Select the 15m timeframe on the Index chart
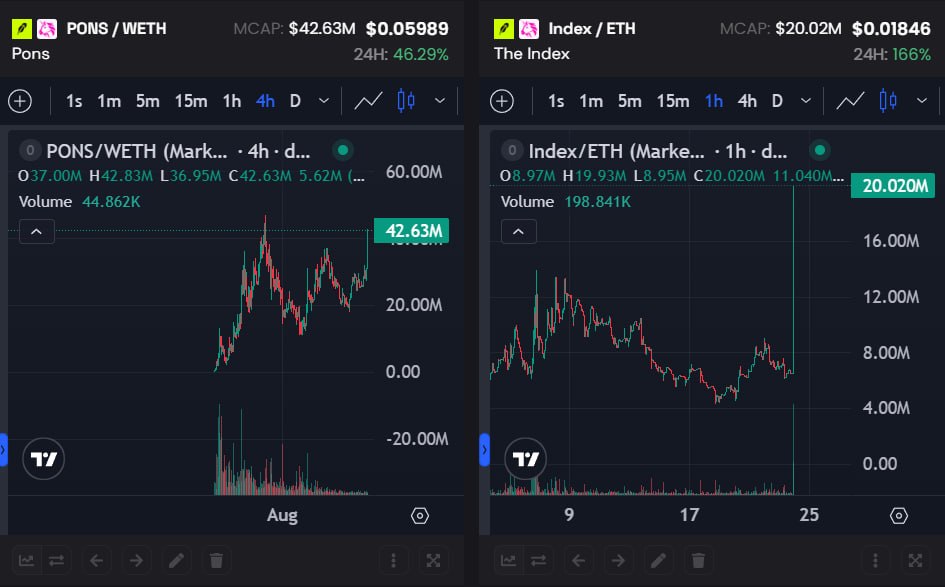Image resolution: width=945 pixels, height=587 pixels. (x=673, y=101)
